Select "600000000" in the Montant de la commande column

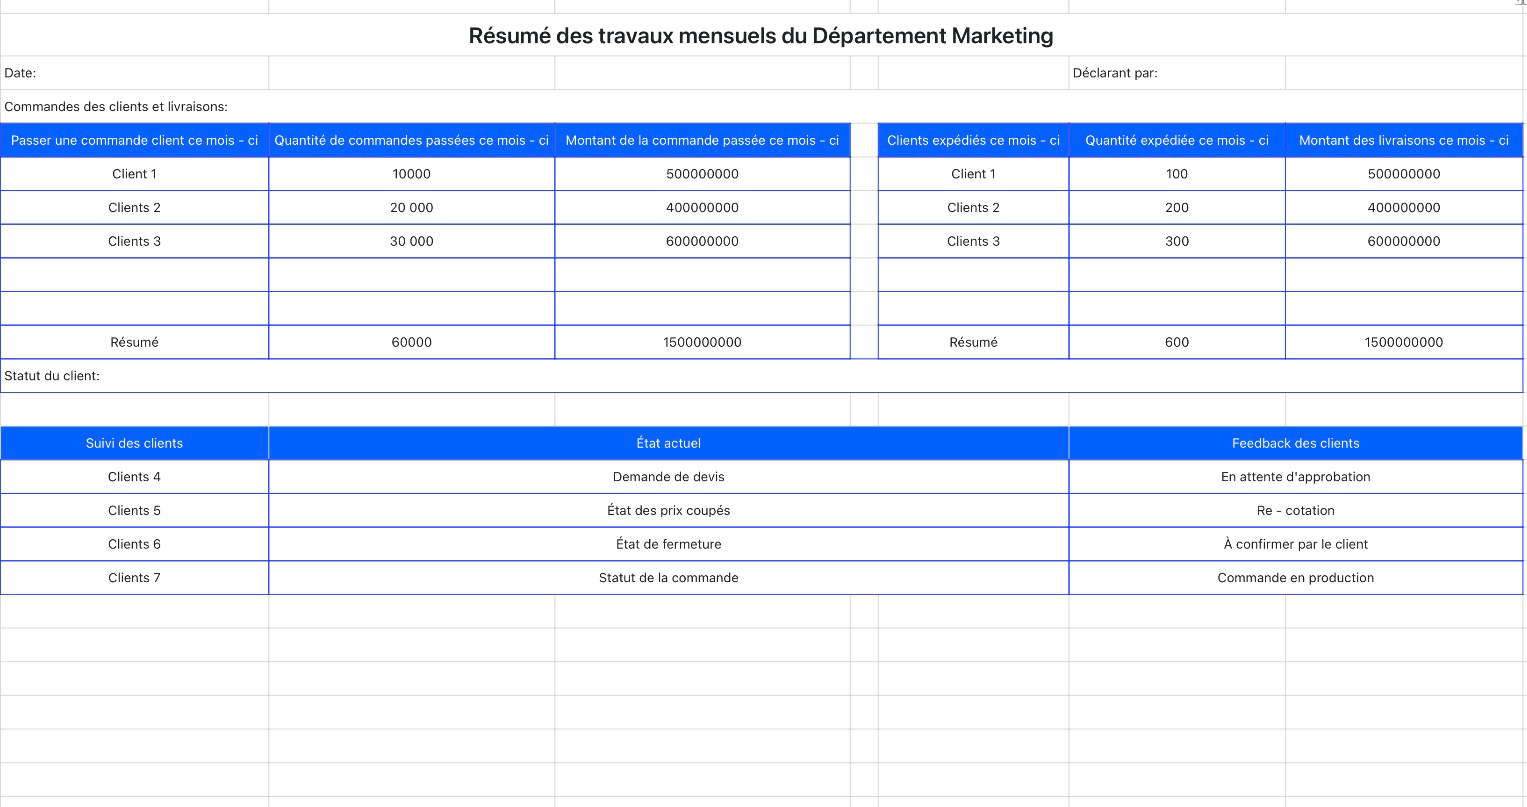tap(702, 242)
